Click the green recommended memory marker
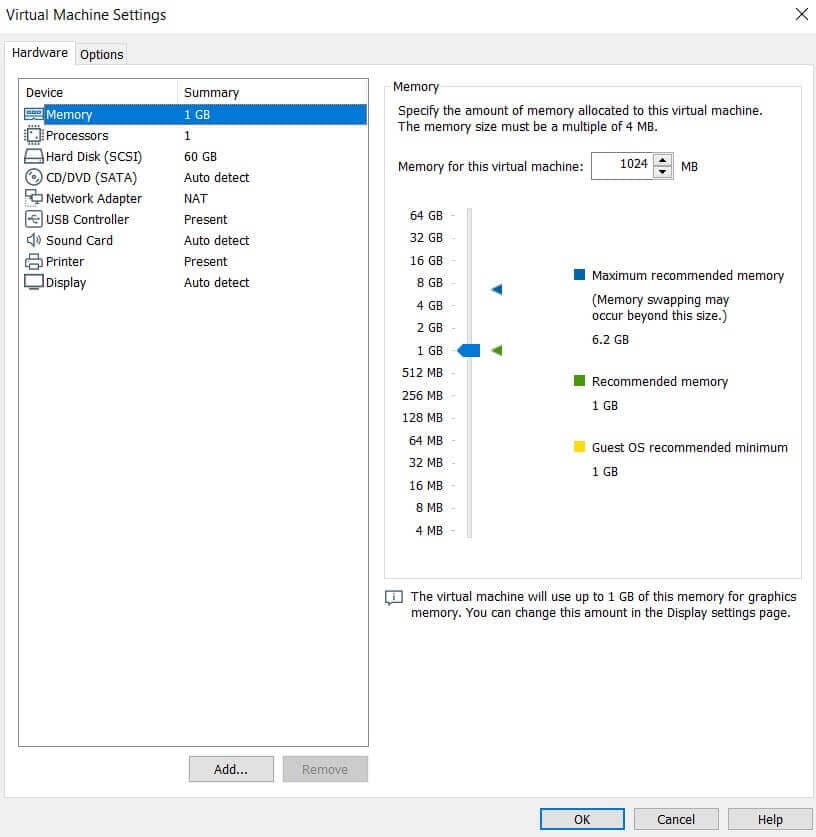Screen dimensions: 816x837 click(x=497, y=350)
